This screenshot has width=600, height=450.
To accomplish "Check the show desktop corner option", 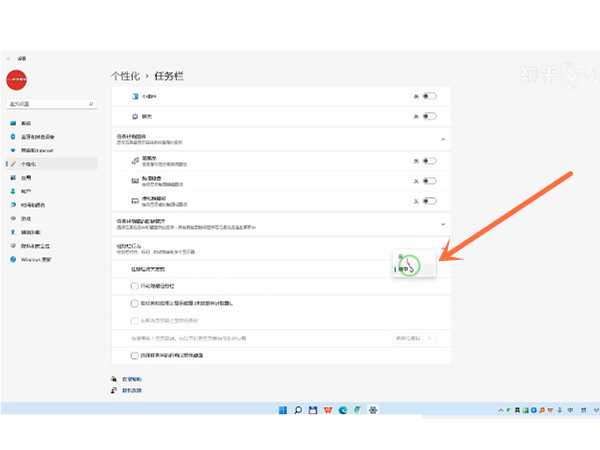I will [x=135, y=355].
